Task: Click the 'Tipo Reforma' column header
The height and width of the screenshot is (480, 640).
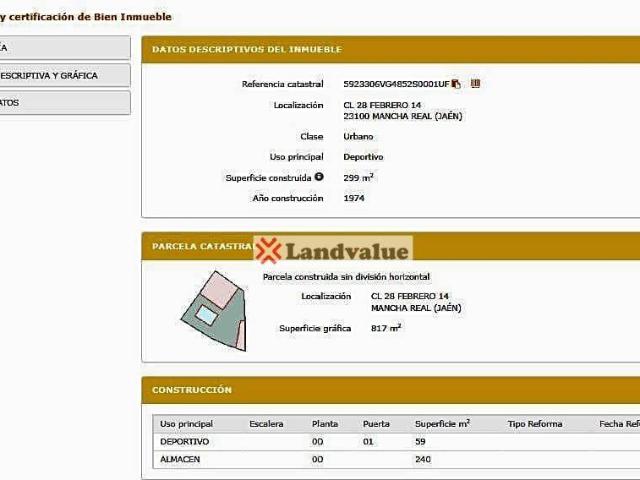Action: (535, 424)
